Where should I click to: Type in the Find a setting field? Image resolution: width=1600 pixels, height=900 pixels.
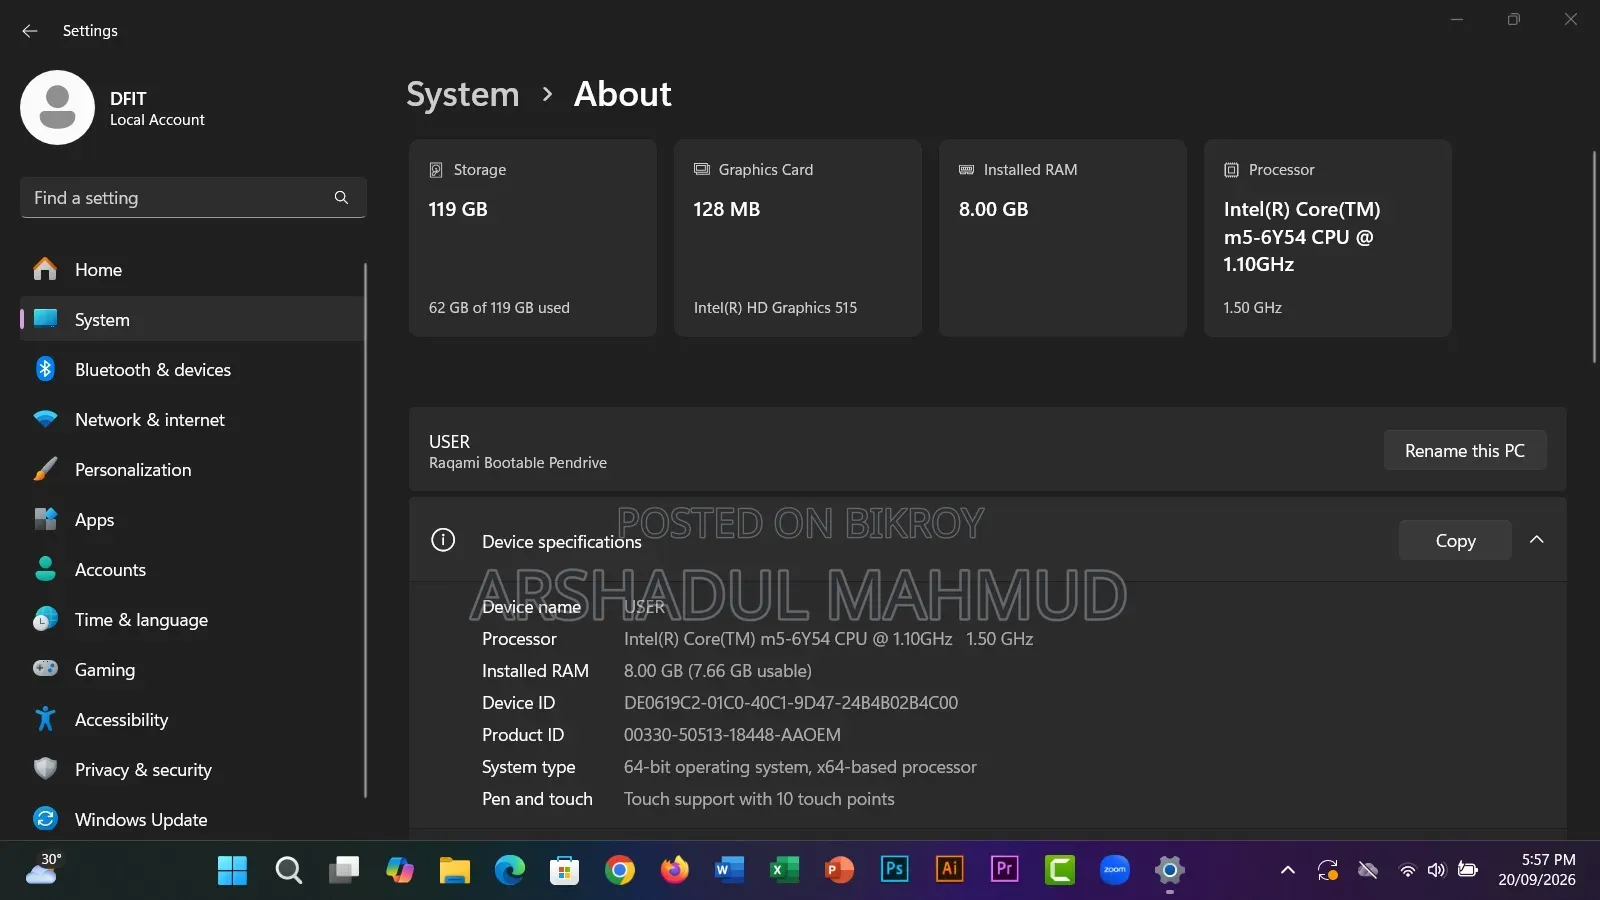[193, 198]
